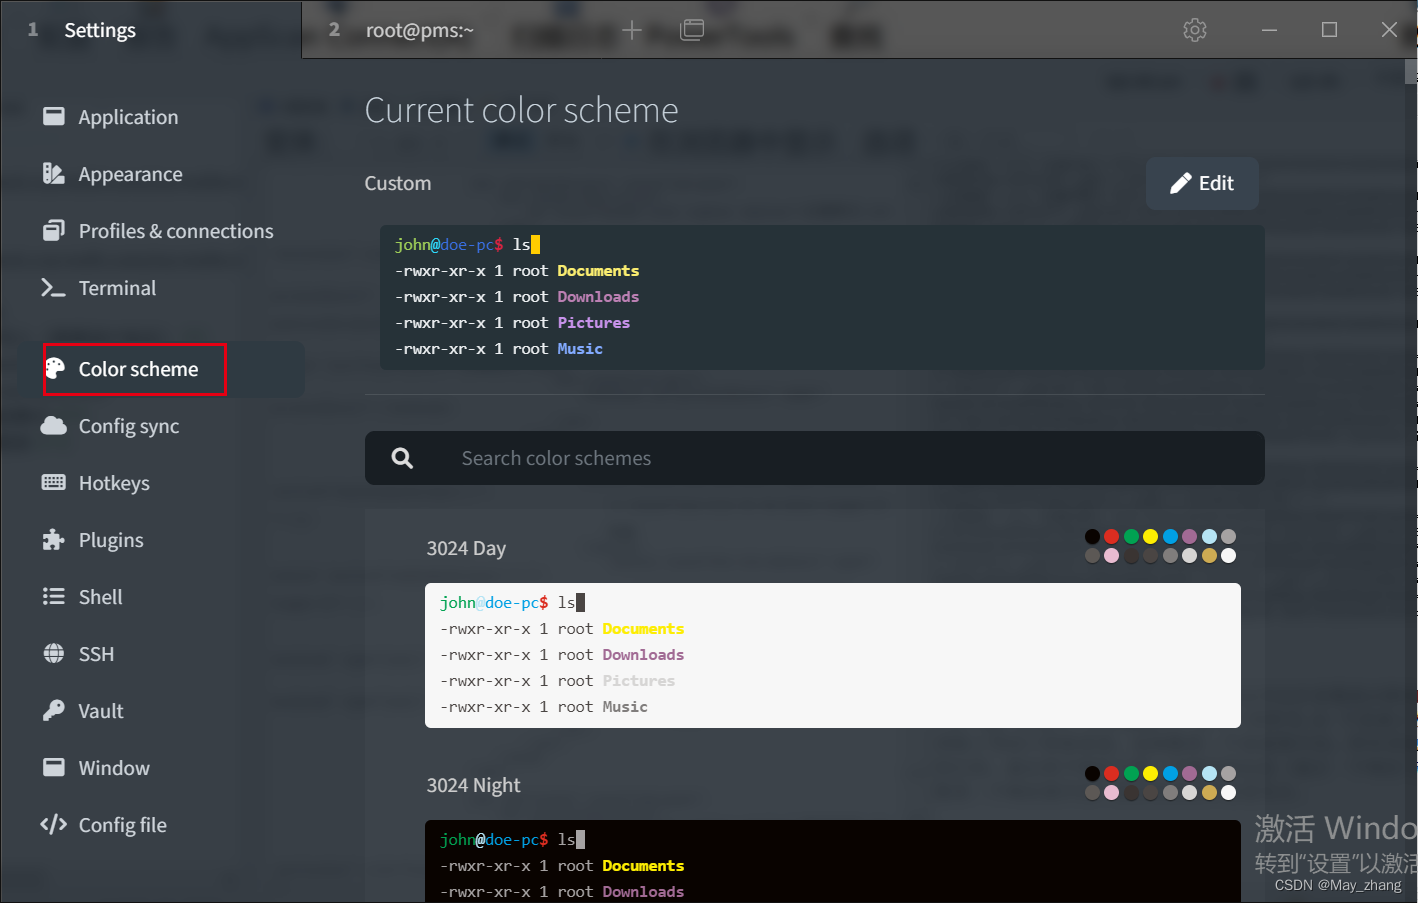Click the Shell list icon

coord(53,597)
